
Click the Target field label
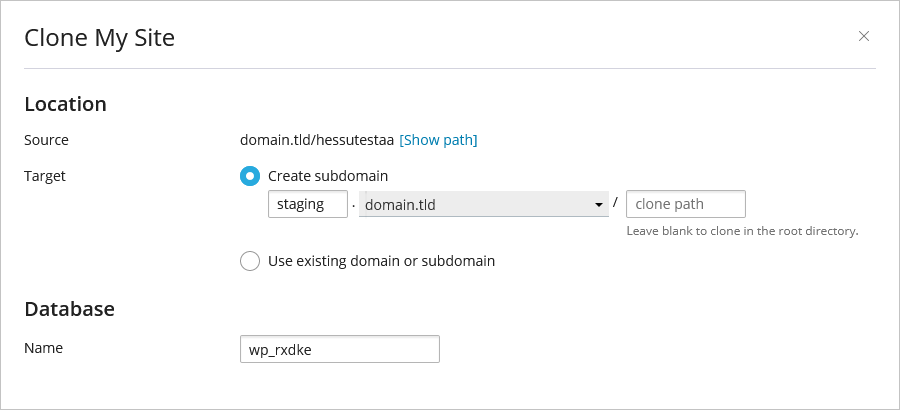tap(45, 176)
